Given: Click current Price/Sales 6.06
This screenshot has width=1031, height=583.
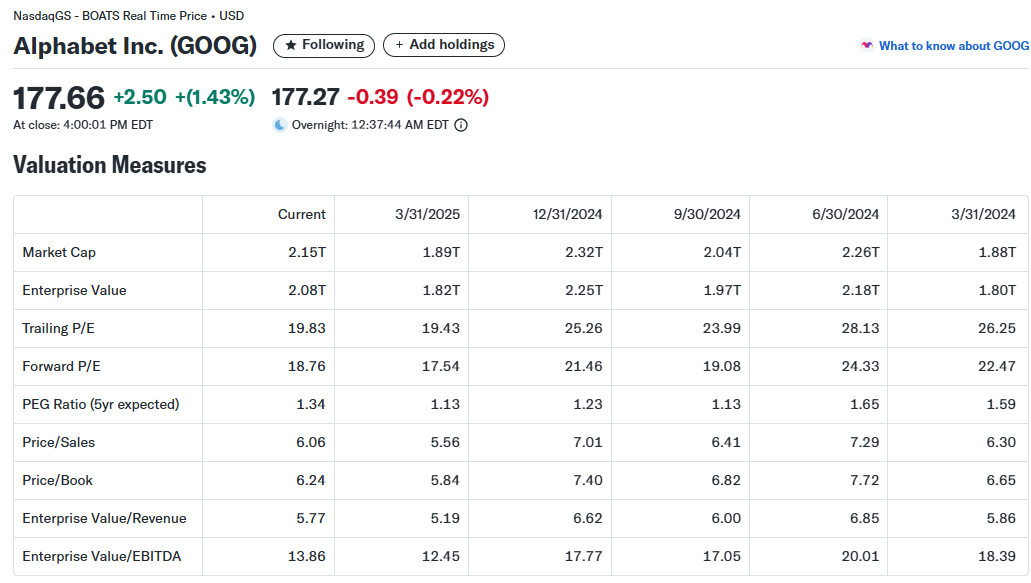Looking at the screenshot, I should tap(310, 442).
